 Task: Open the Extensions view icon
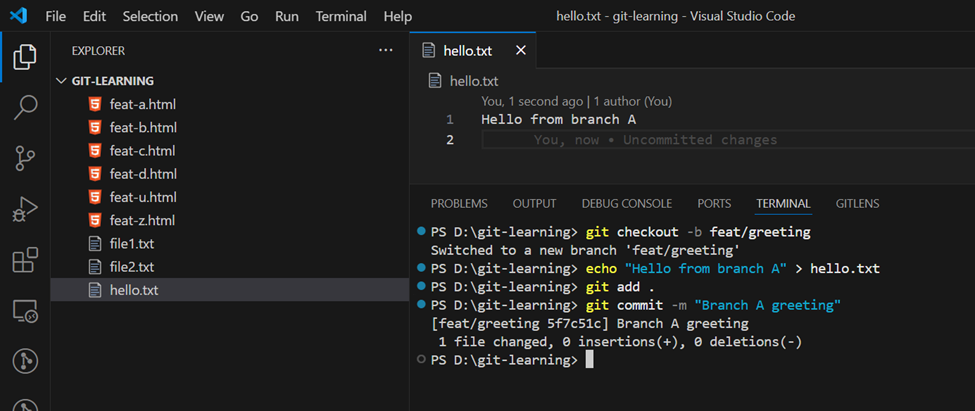tap(25, 260)
